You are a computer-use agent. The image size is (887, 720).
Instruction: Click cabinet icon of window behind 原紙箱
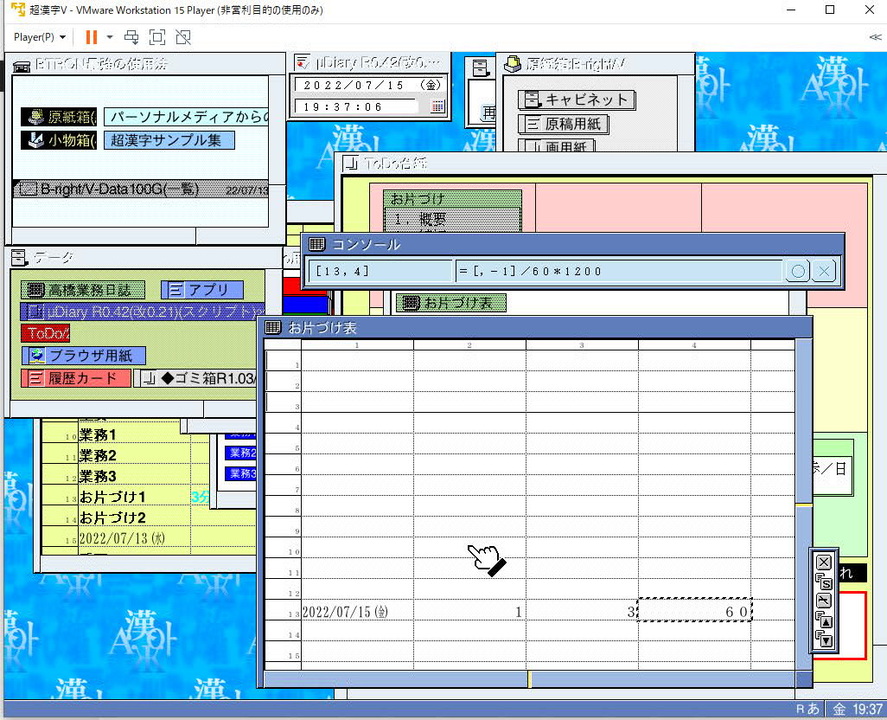480,68
